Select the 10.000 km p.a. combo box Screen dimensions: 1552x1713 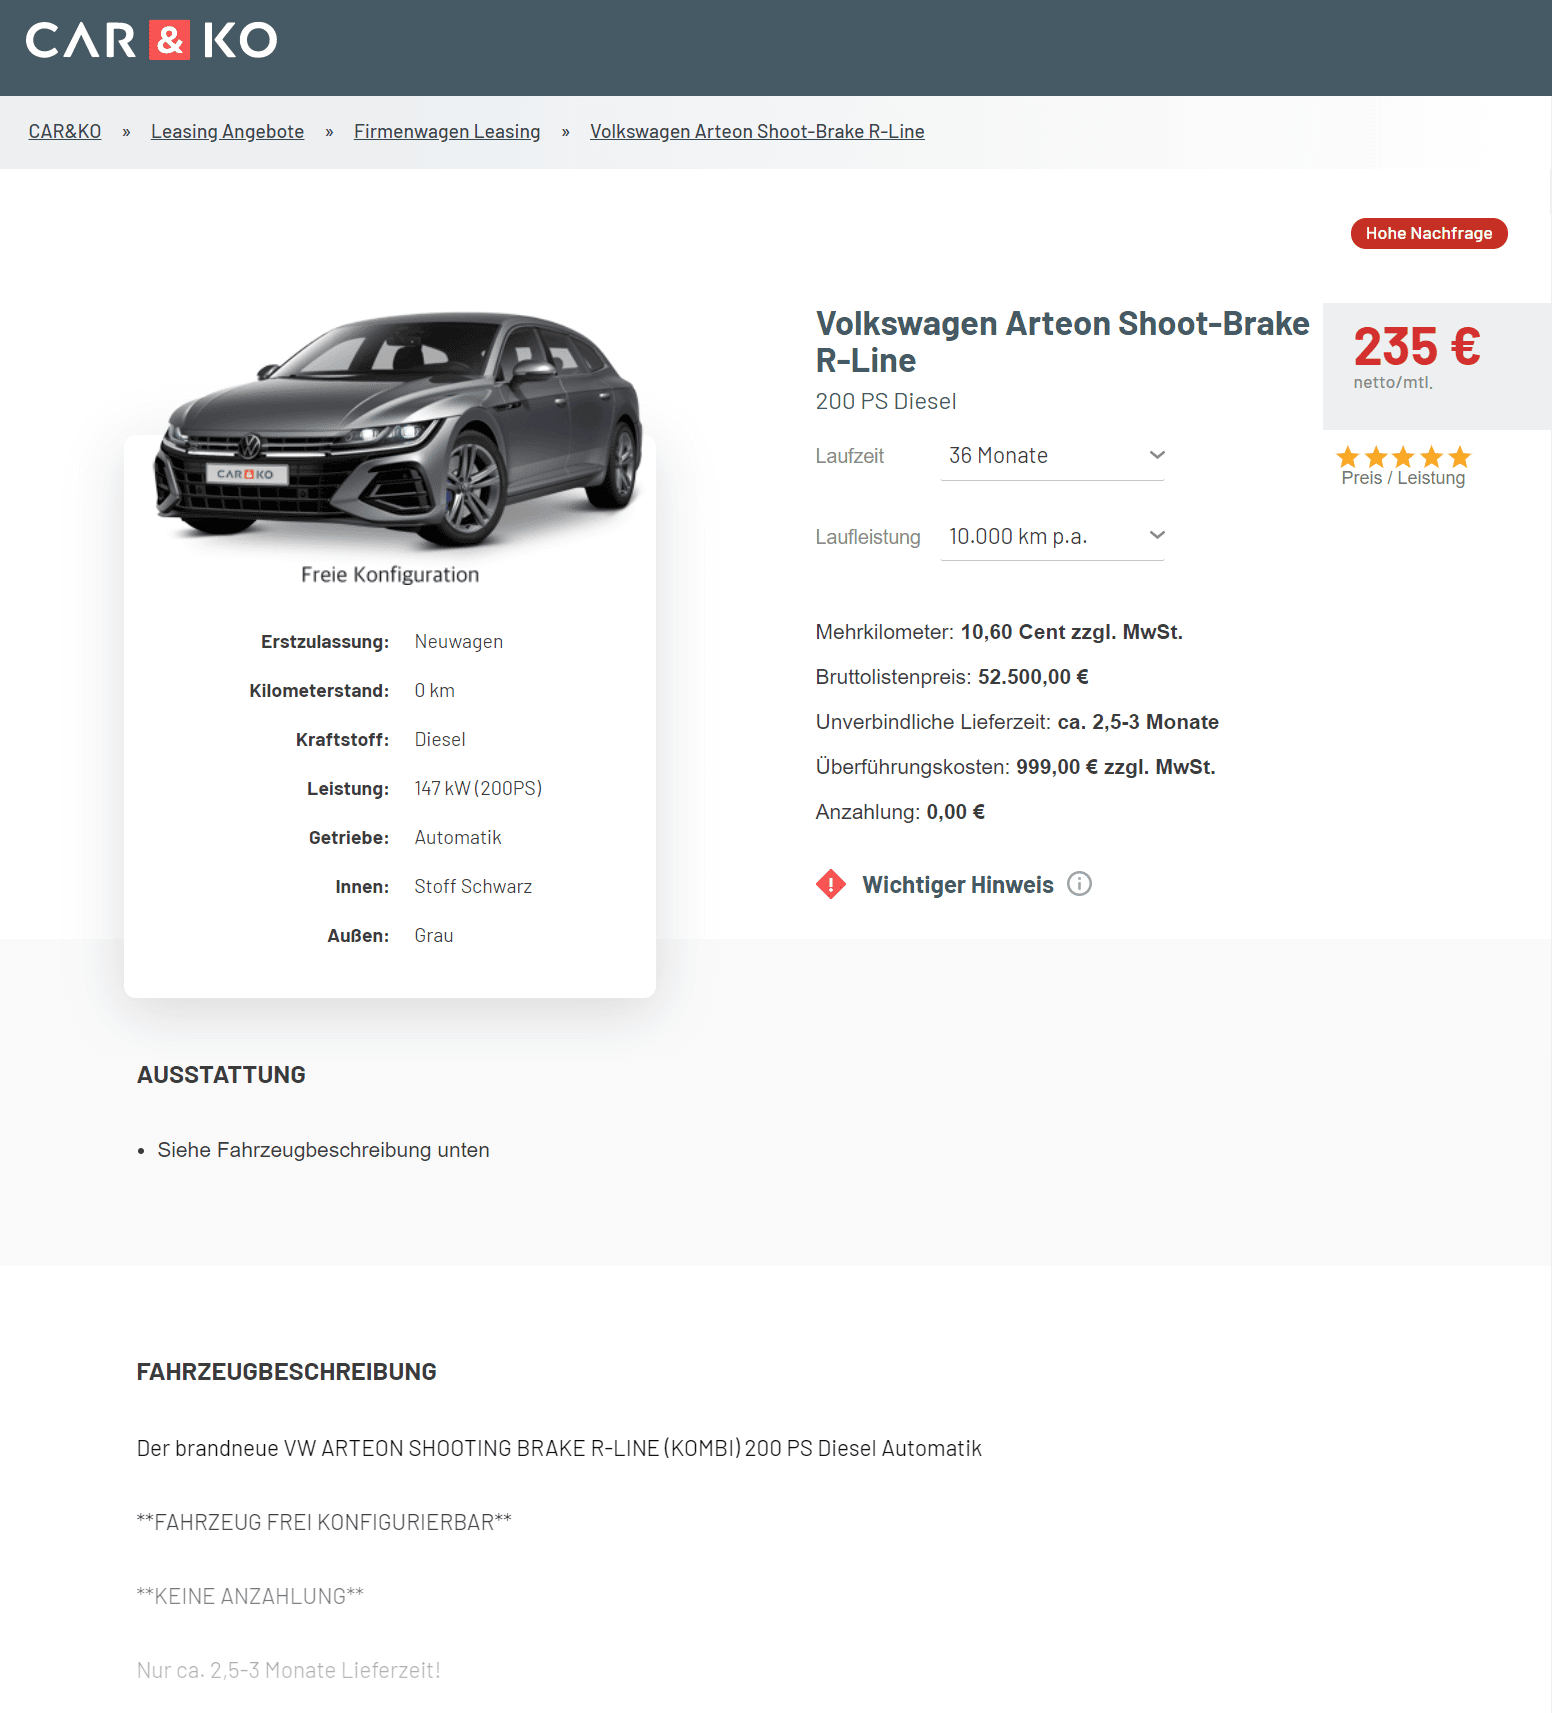click(1052, 537)
